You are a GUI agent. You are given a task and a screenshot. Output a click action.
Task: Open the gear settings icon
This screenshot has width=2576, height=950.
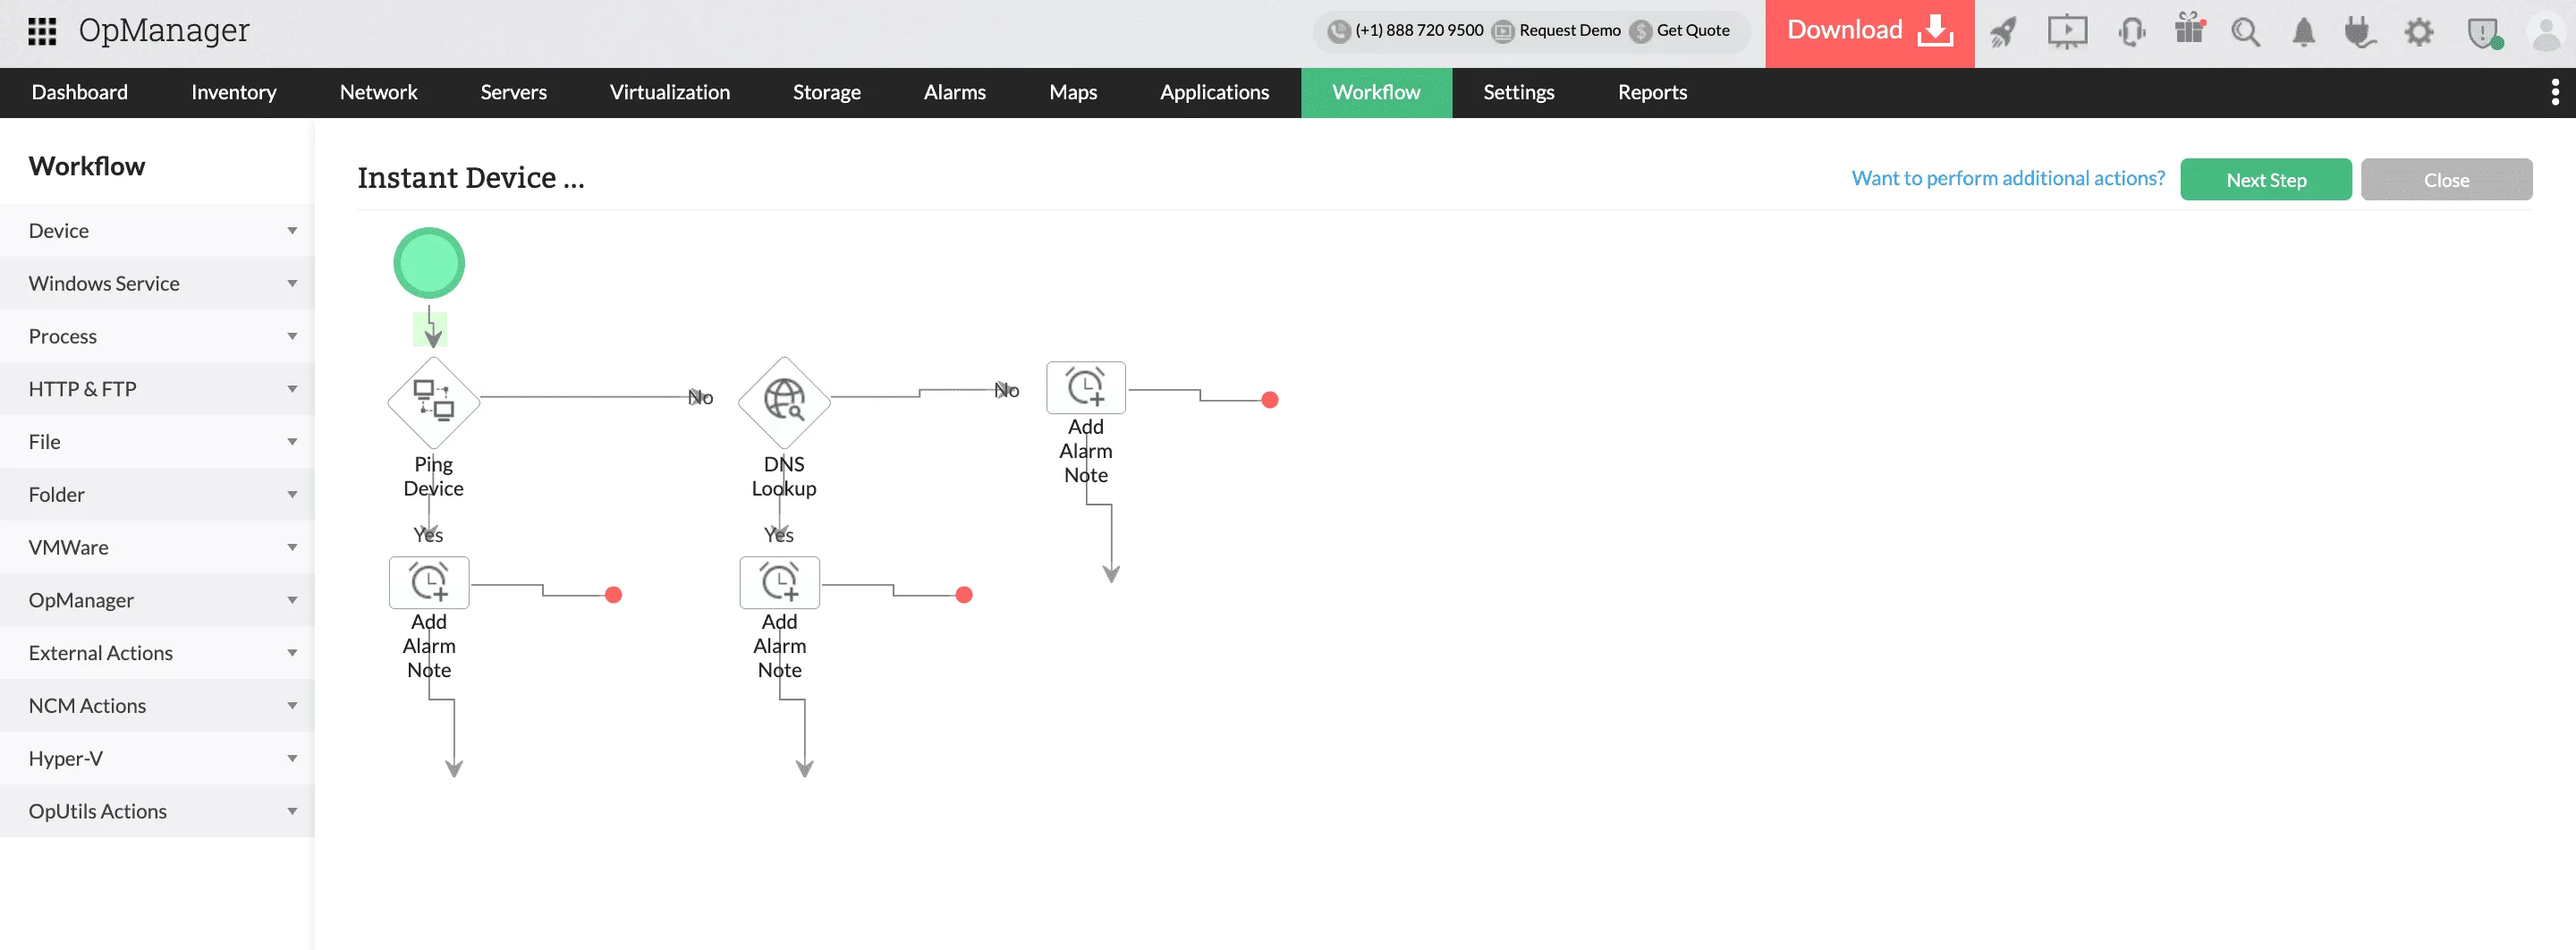pos(2419,32)
